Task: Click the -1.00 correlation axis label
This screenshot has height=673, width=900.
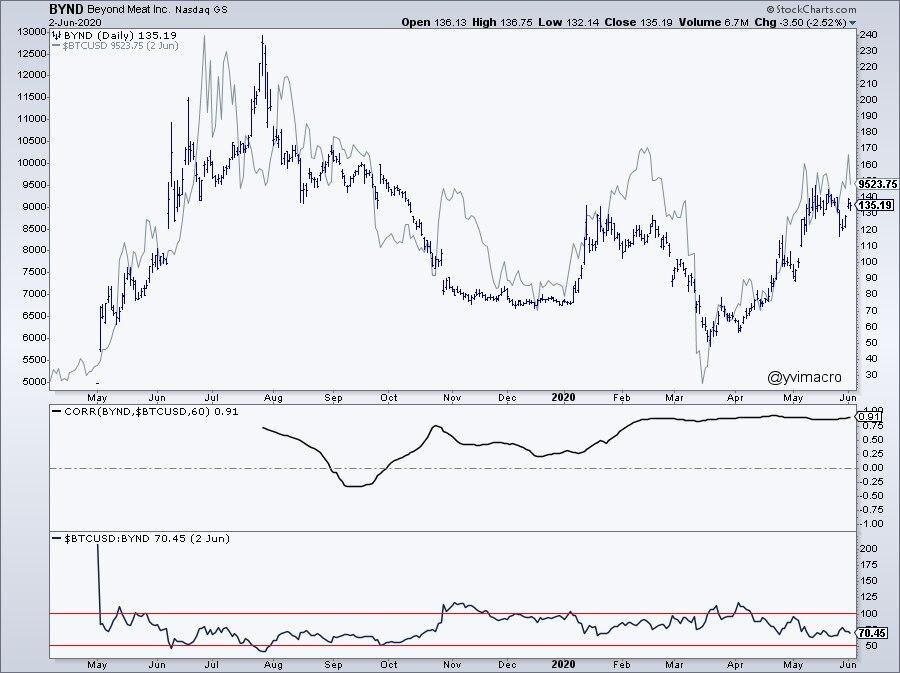Action: pos(871,524)
